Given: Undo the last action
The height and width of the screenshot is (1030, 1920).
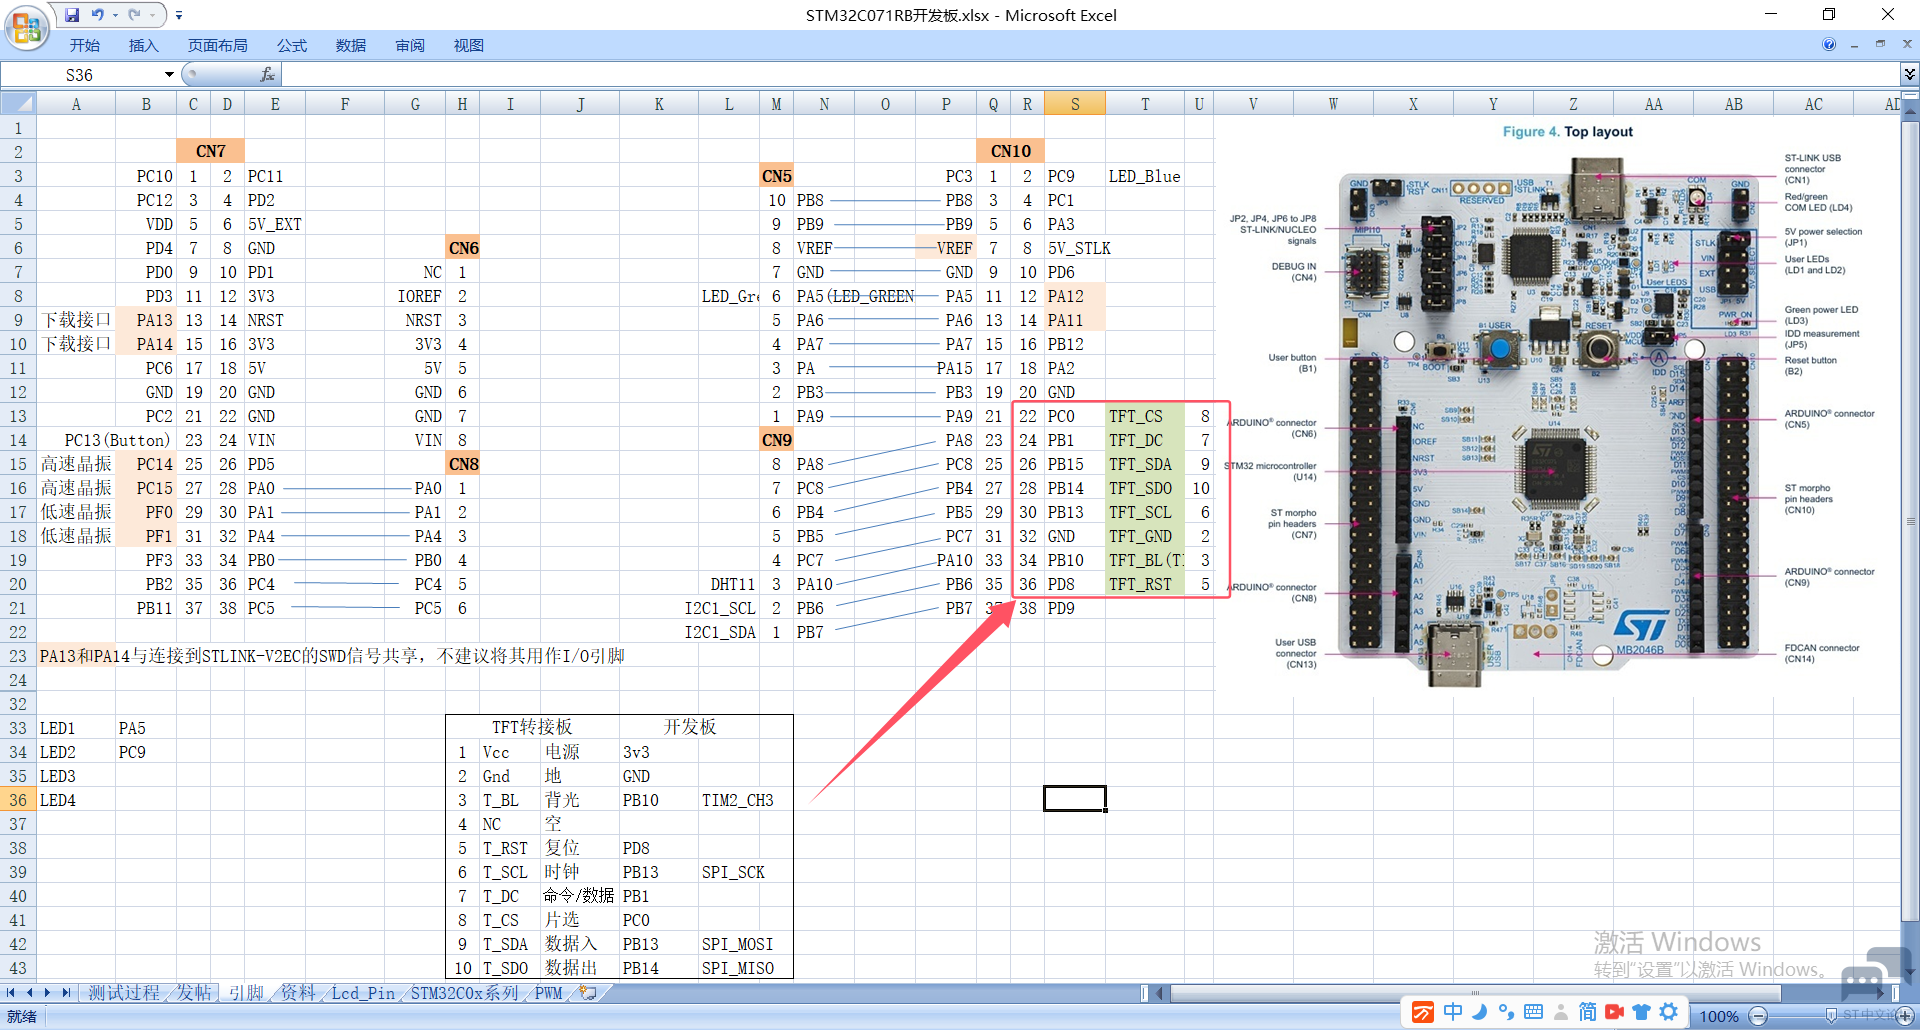Looking at the screenshot, I should pos(98,15).
